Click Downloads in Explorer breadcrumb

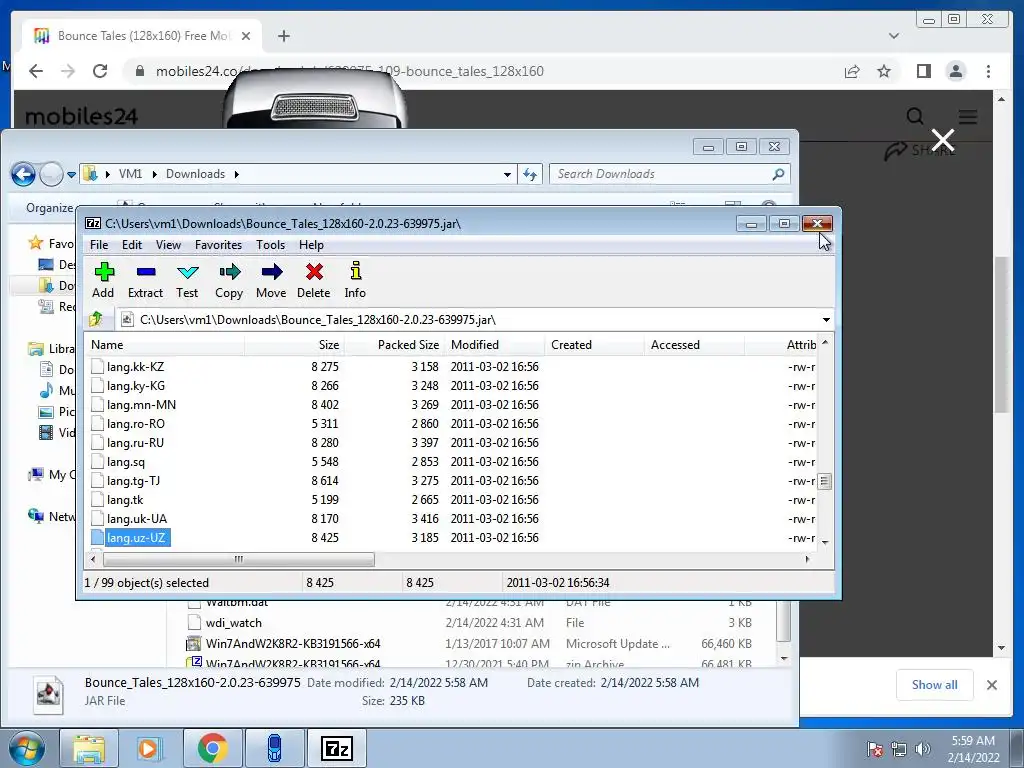195,174
